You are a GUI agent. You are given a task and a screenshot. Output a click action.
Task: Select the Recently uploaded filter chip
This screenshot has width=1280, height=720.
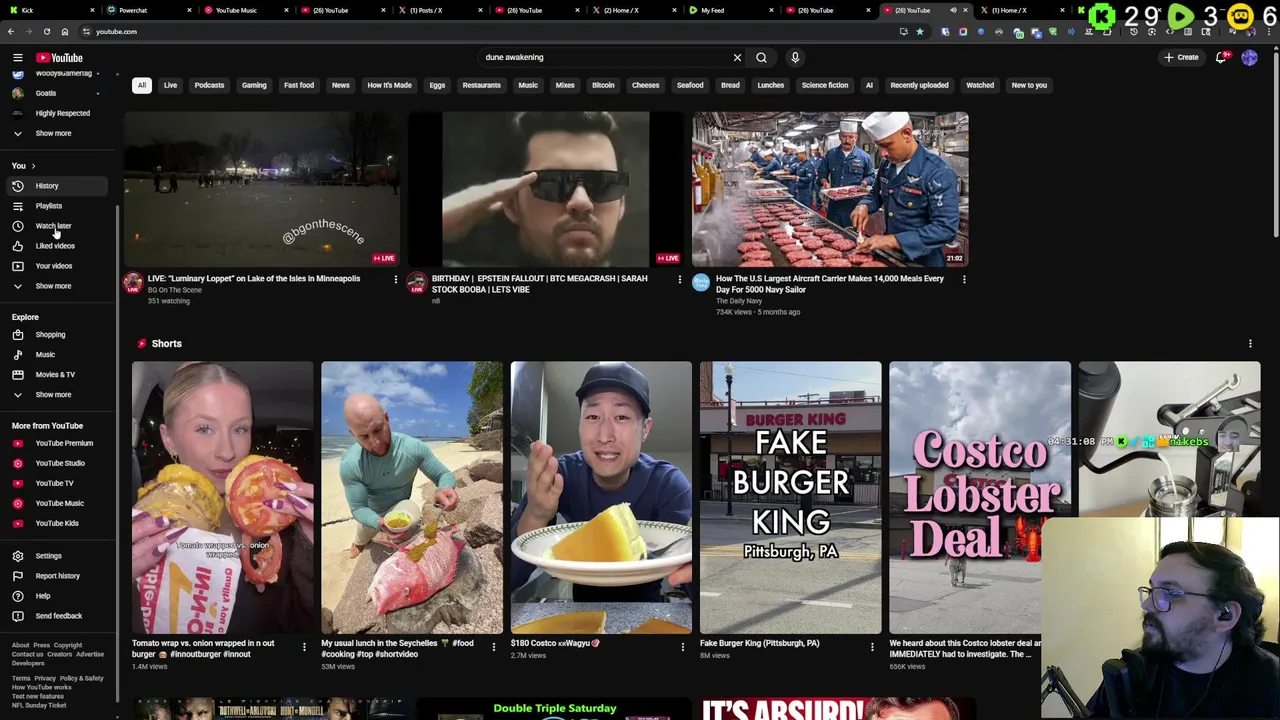tap(919, 85)
